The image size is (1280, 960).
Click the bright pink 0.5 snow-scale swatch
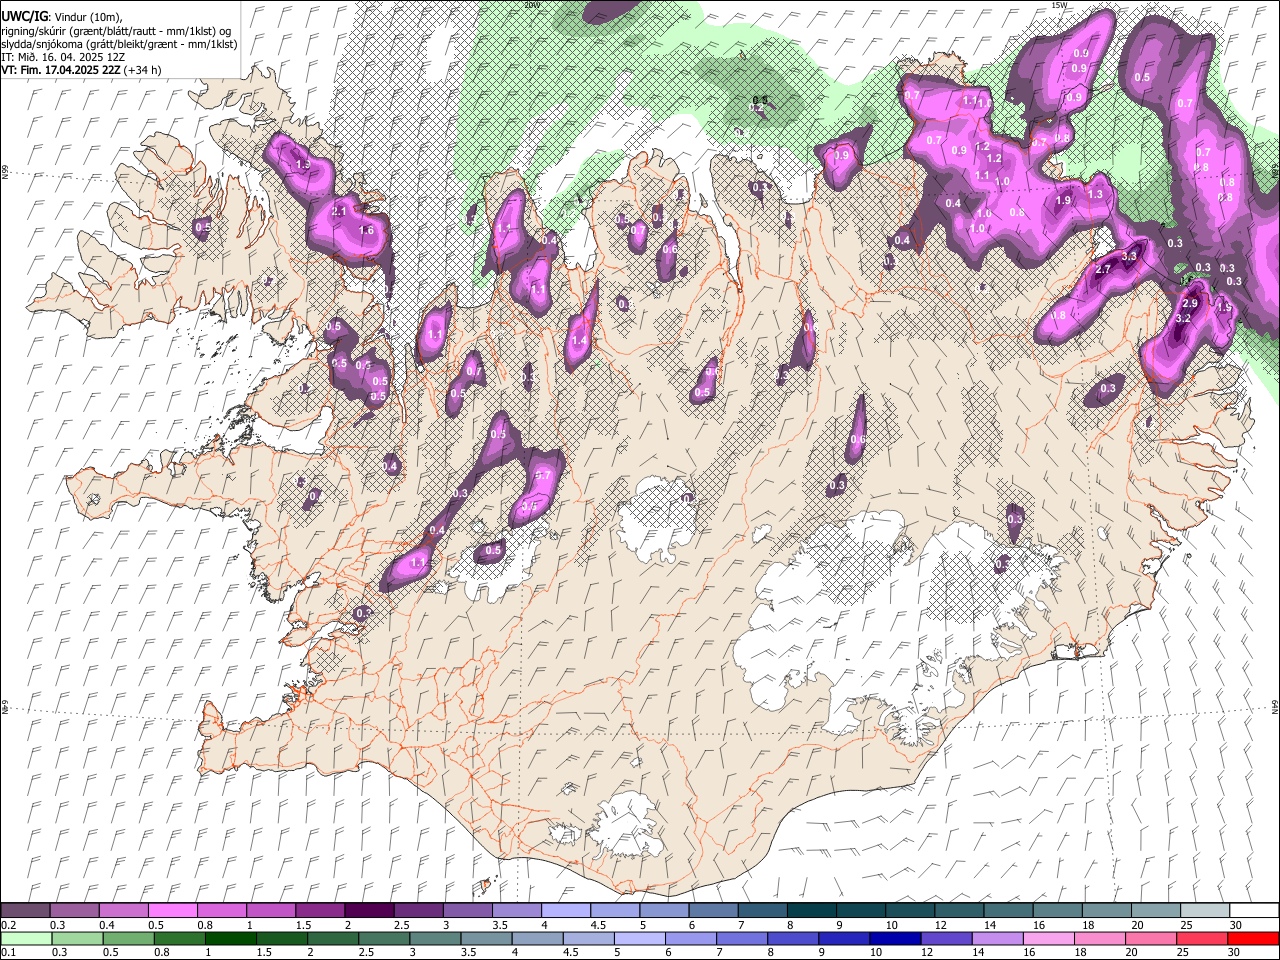coord(173,911)
